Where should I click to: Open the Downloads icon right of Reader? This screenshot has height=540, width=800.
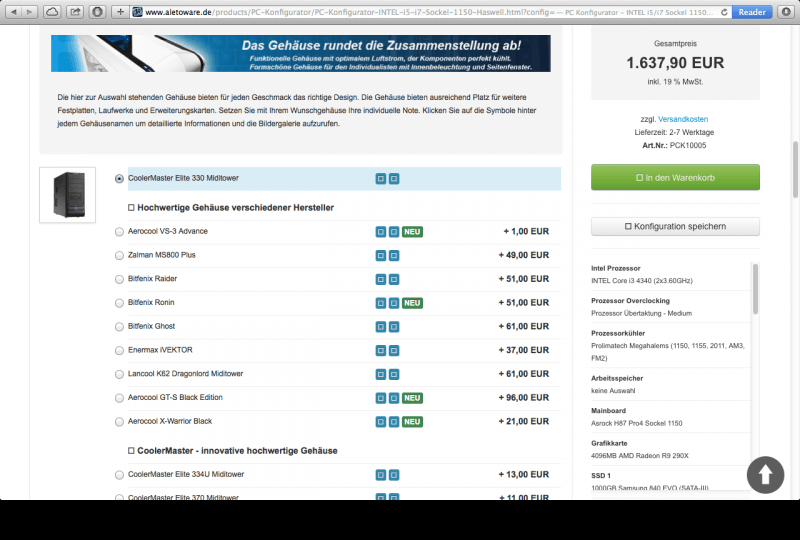[786, 12]
